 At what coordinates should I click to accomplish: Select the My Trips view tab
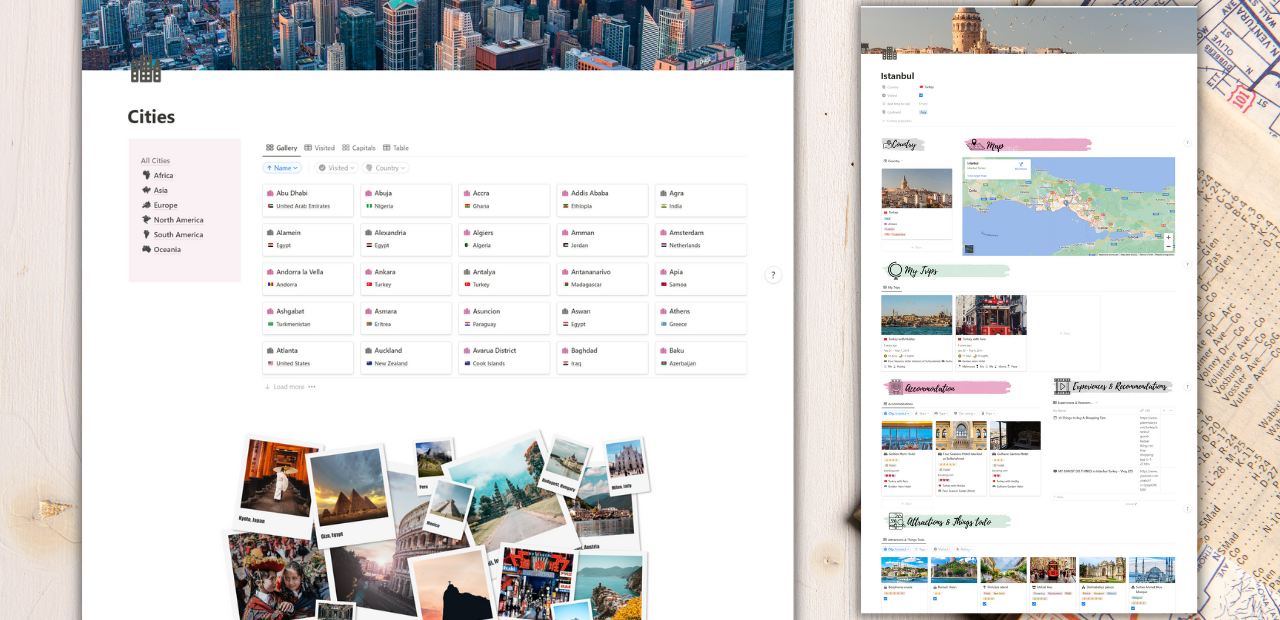pyautogui.click(x=893, y=288)
